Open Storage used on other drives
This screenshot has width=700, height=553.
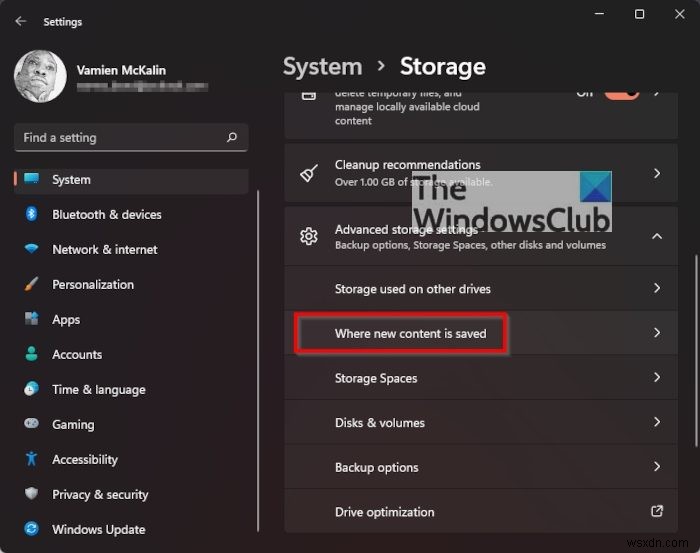[481, 288]
